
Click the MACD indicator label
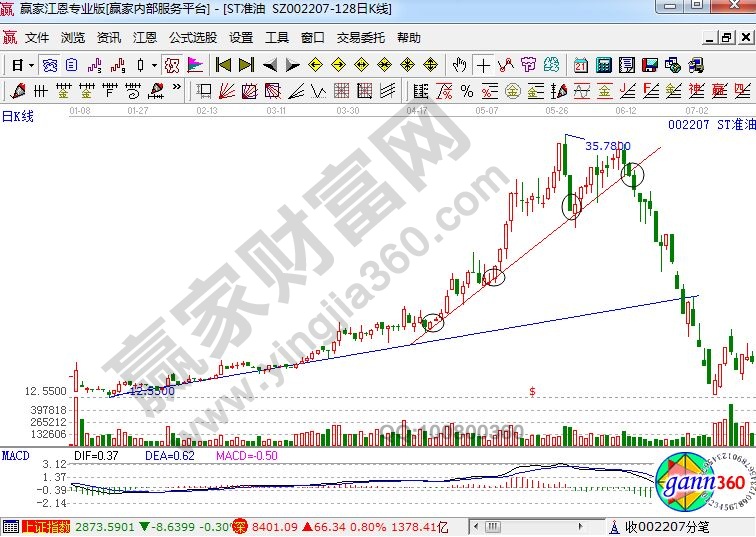pos(15,455)
